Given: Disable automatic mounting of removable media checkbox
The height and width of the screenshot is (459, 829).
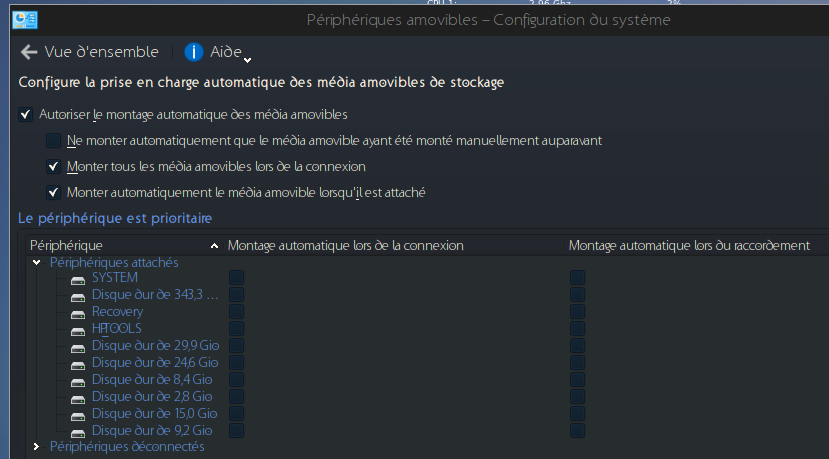Looking at the screenshot, I should [25, 114].
